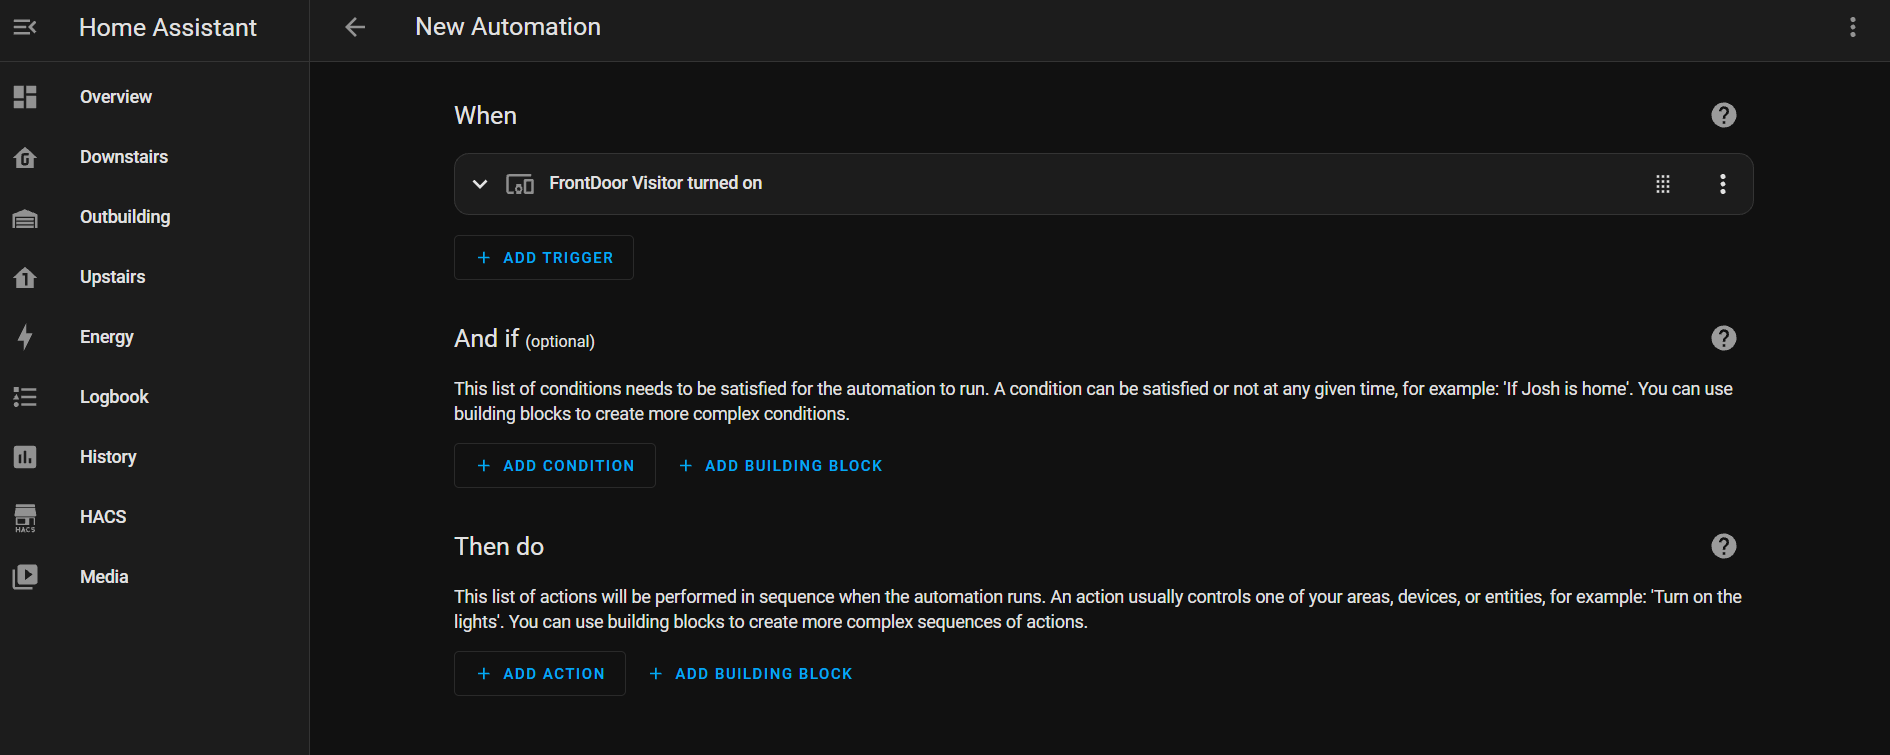Expand the FrontDoor Visitor trigger chevron

(480, 184)
